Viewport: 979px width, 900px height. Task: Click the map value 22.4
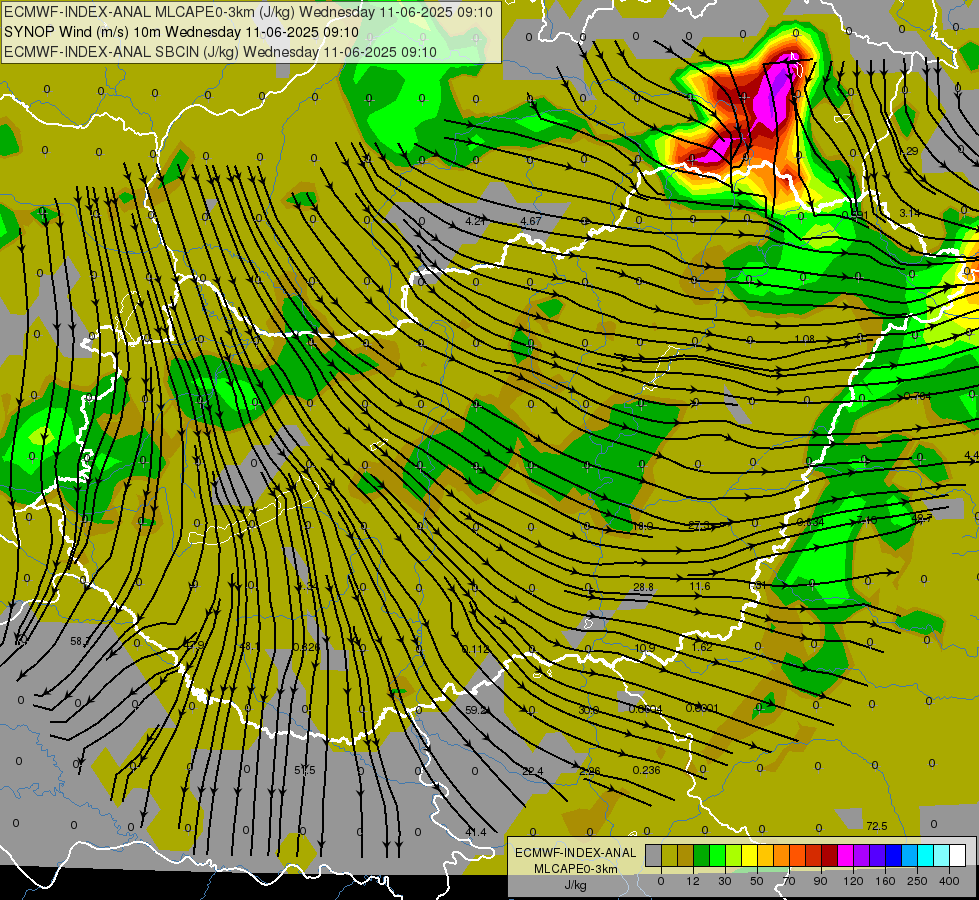point(533,771)
